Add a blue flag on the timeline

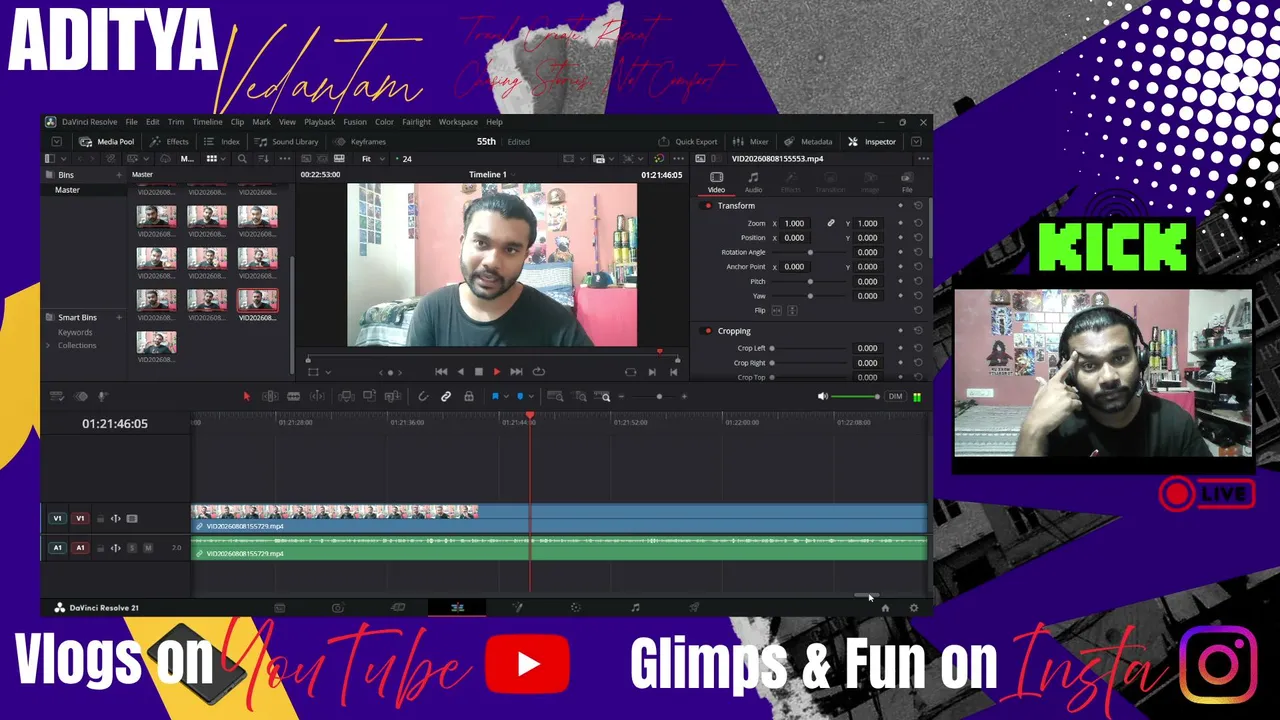click(x=494, y=397)
